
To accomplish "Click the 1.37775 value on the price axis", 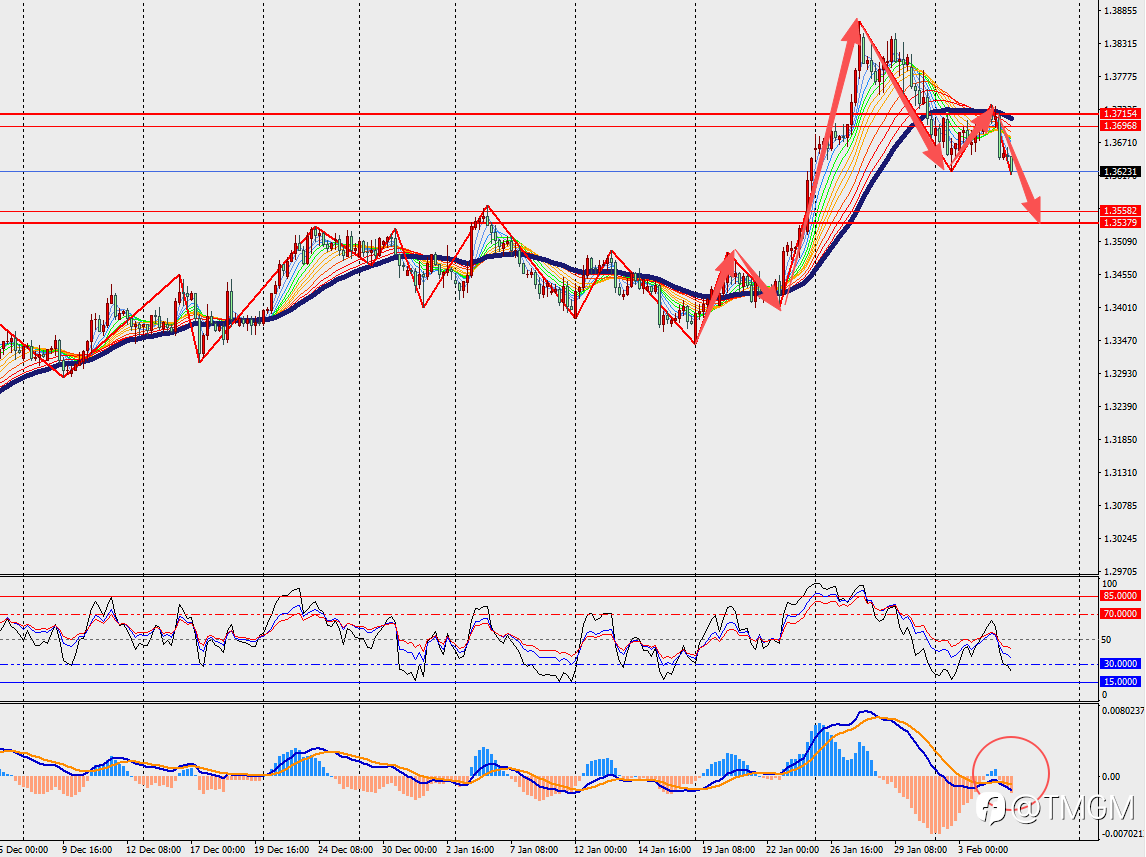I will [1120, 77].
